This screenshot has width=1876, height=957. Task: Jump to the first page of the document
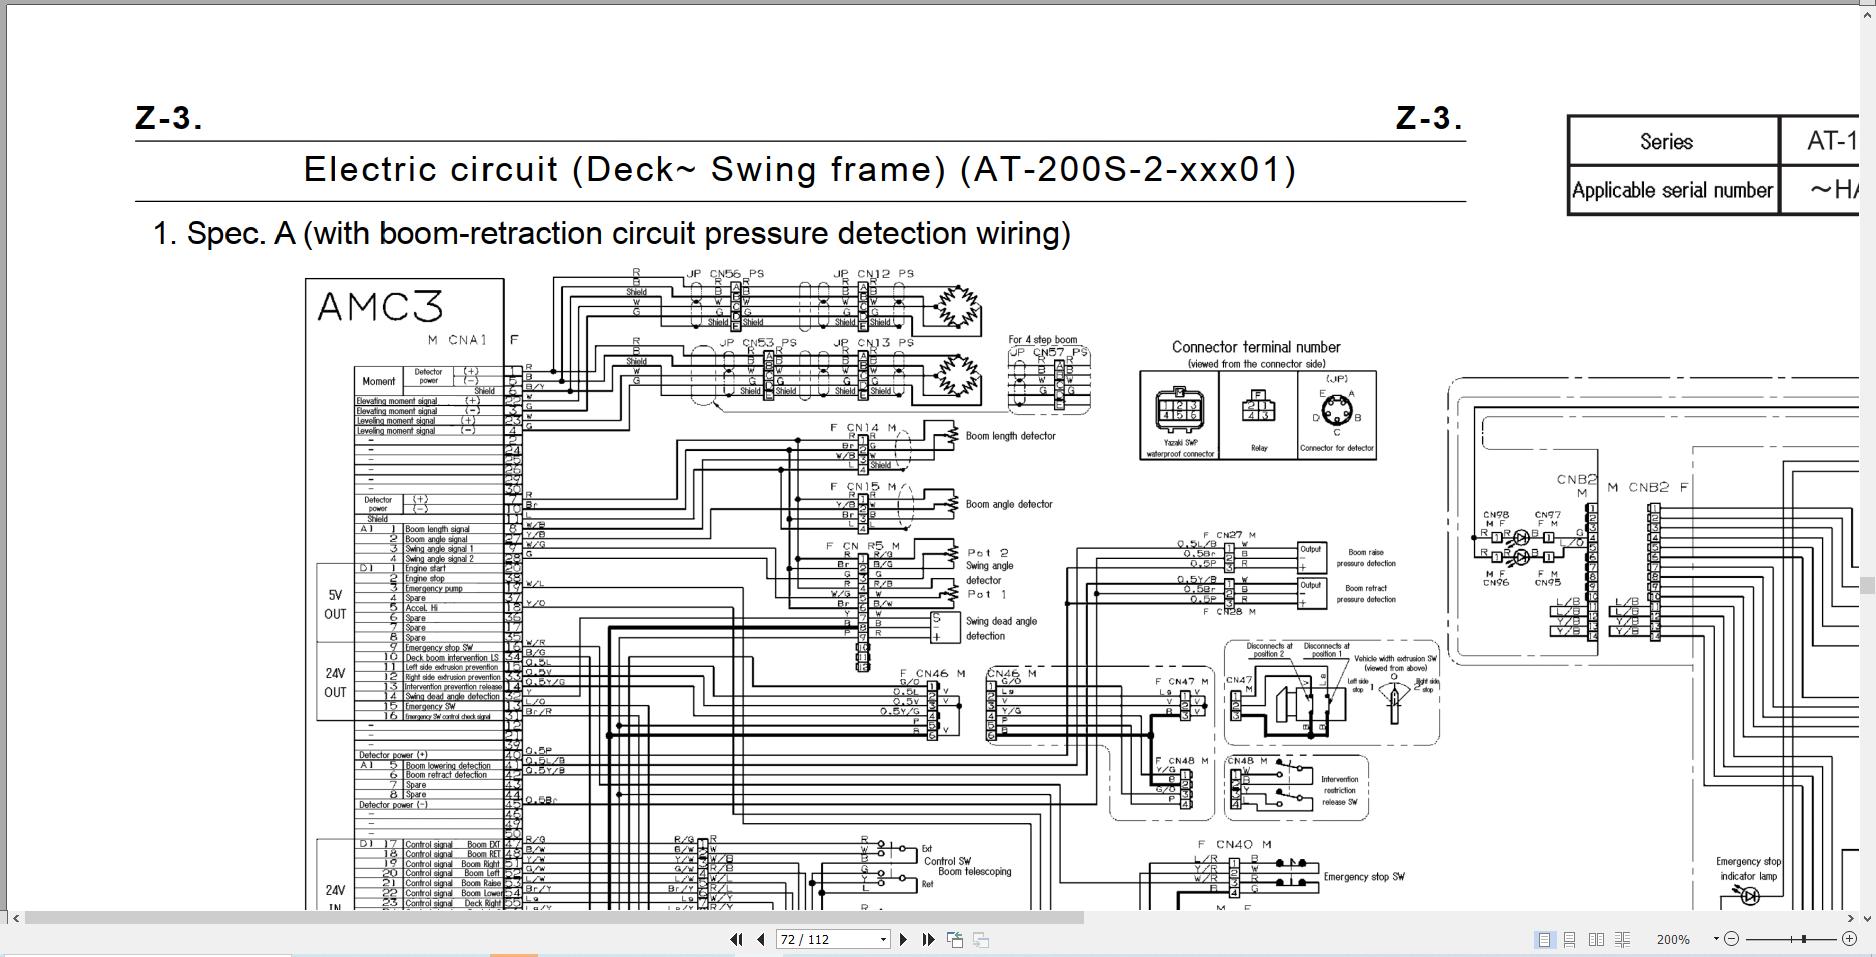click(x=737, y=939)
